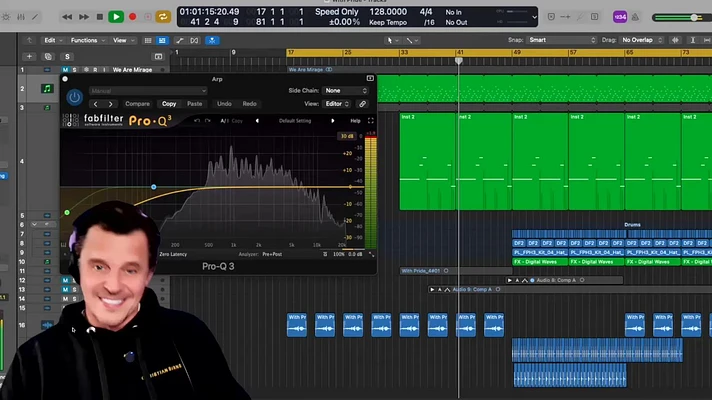Viewport: 712px width, 400px height.
Task: Click the Stop transport button
Action: (x=100, y=17)
